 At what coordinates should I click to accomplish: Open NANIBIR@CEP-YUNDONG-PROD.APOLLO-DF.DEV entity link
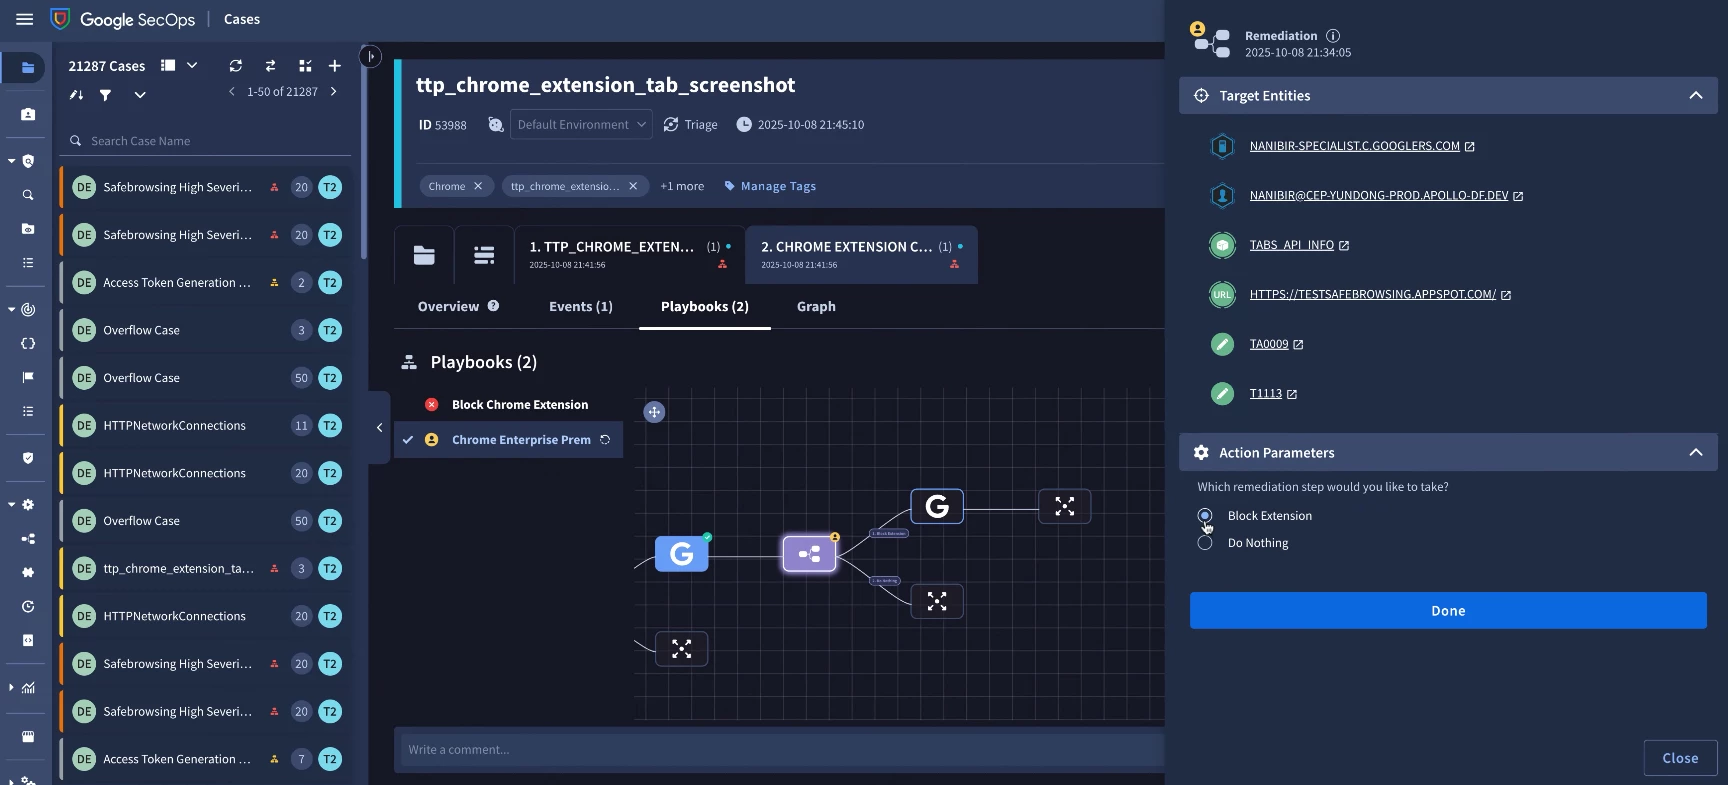[x=1378, y=196]
